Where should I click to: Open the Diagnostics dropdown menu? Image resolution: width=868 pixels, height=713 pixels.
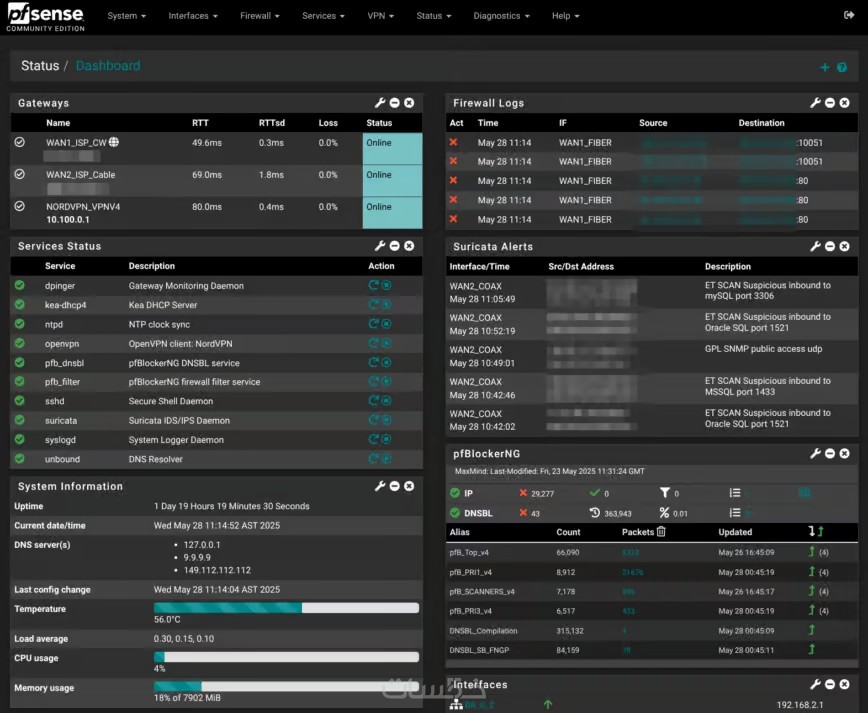501,16
